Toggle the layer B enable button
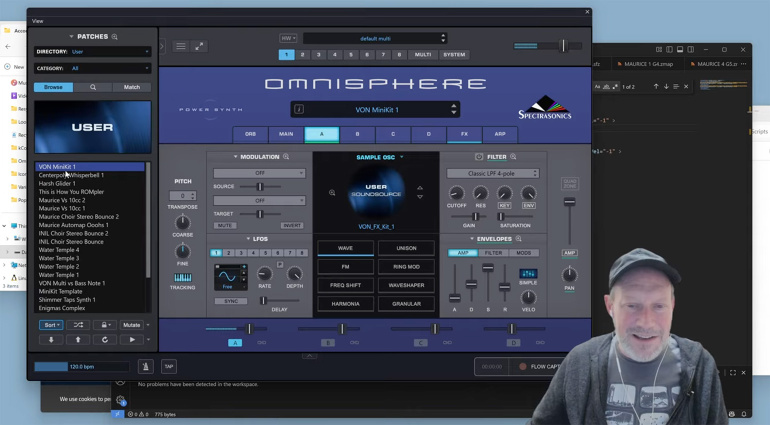Screen dimensions: 770x425 pyautogui.click(x=328, y=342)
